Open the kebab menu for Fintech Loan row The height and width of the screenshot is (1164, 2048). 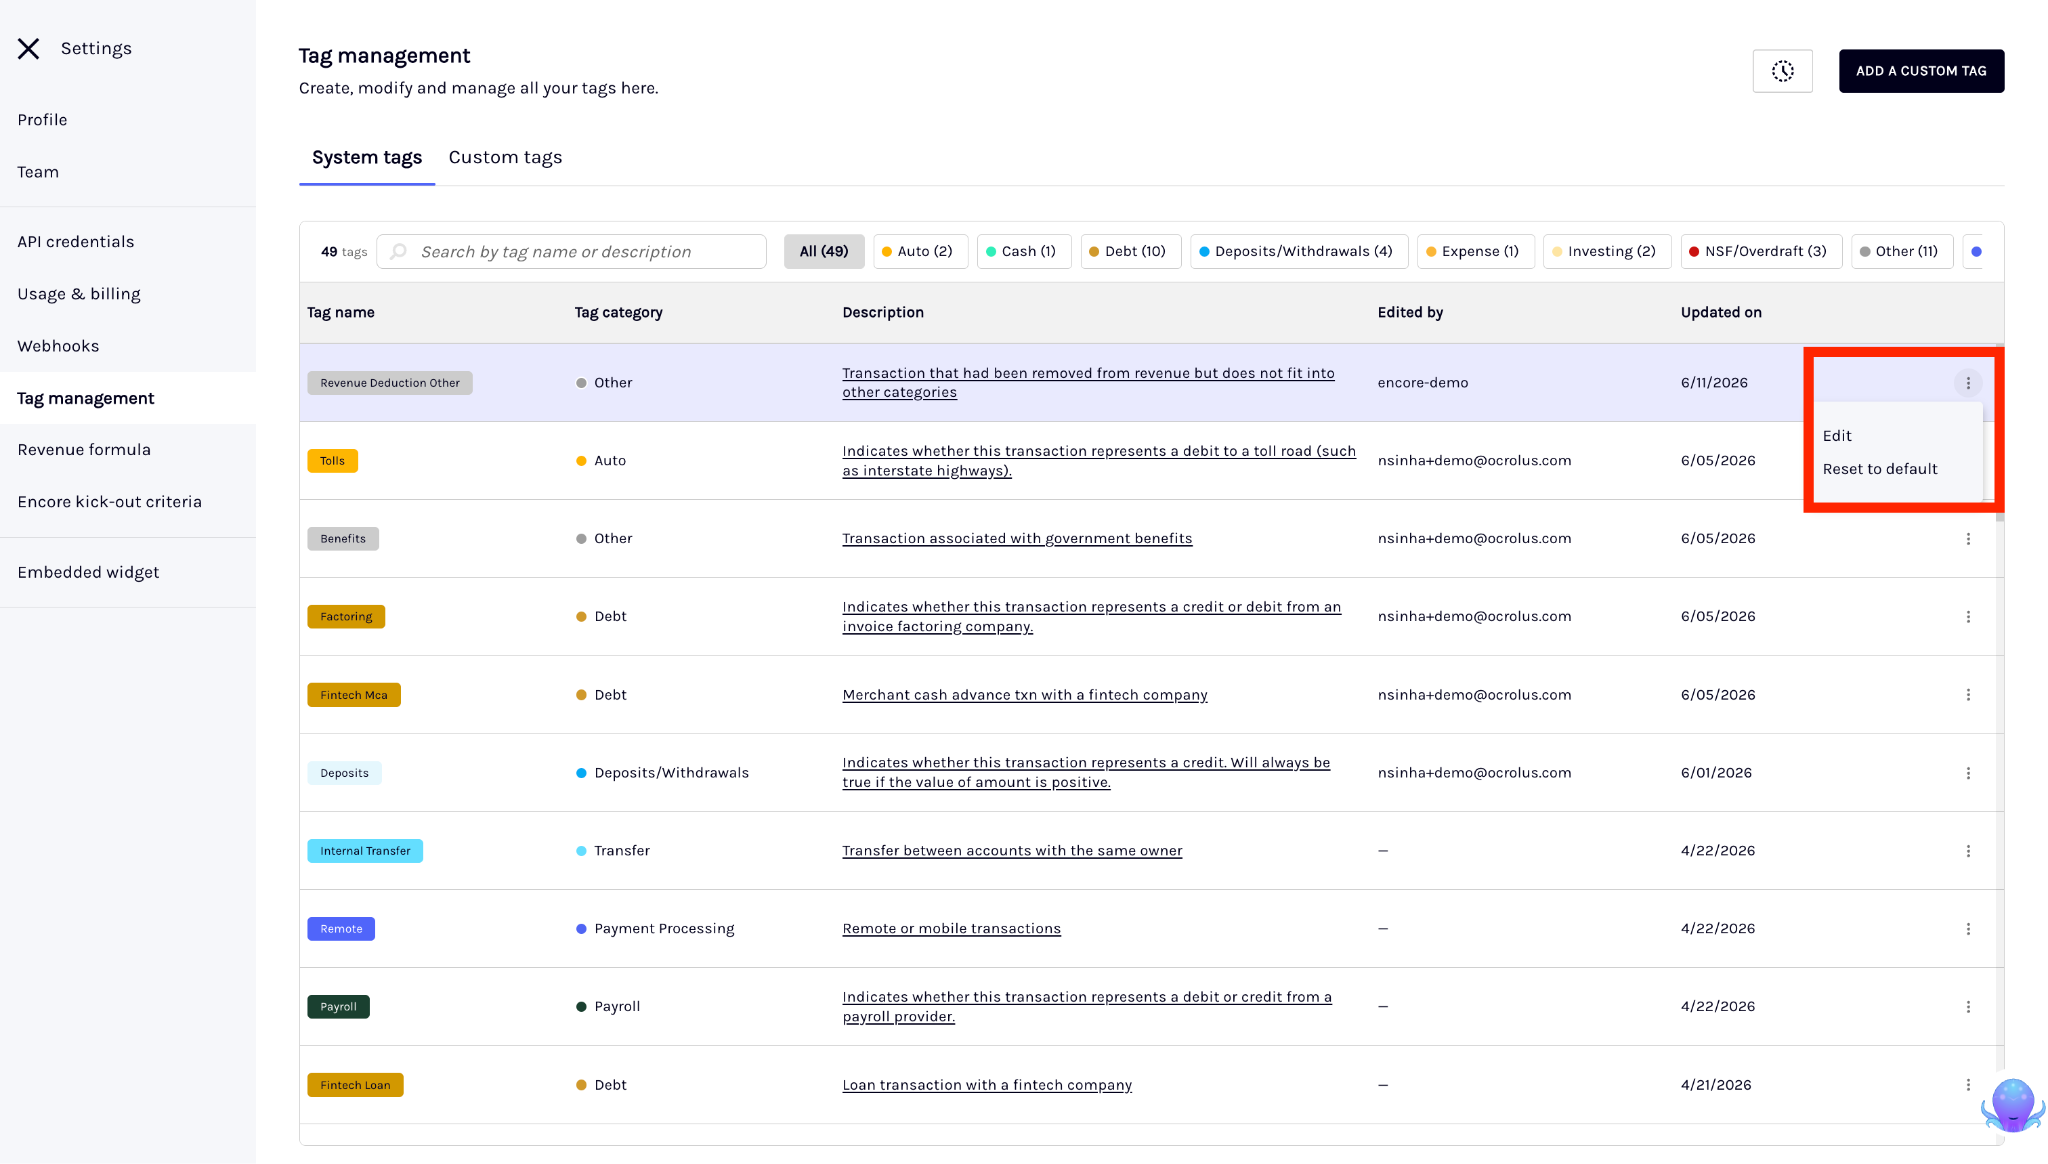(x=1968, y=1085)
